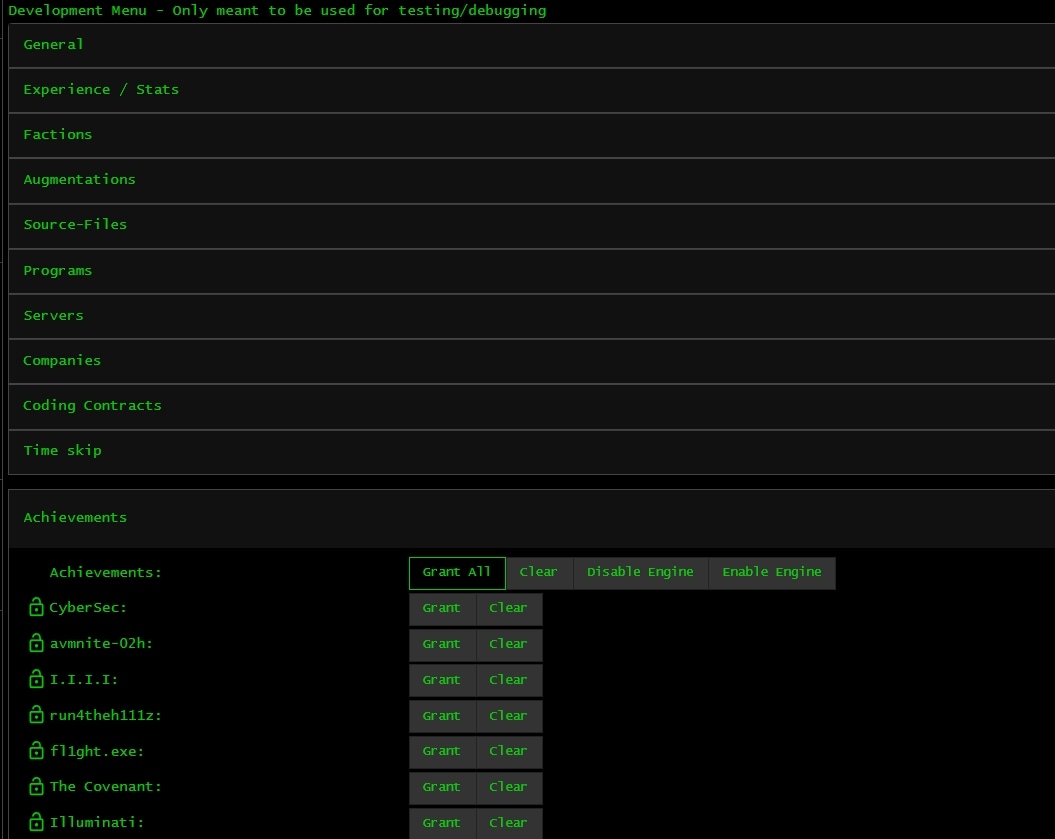Clear the I.I.I.I achievement
Image resolution: width=1055 pixels, height=839 pixels.
[x=509, y=680]
